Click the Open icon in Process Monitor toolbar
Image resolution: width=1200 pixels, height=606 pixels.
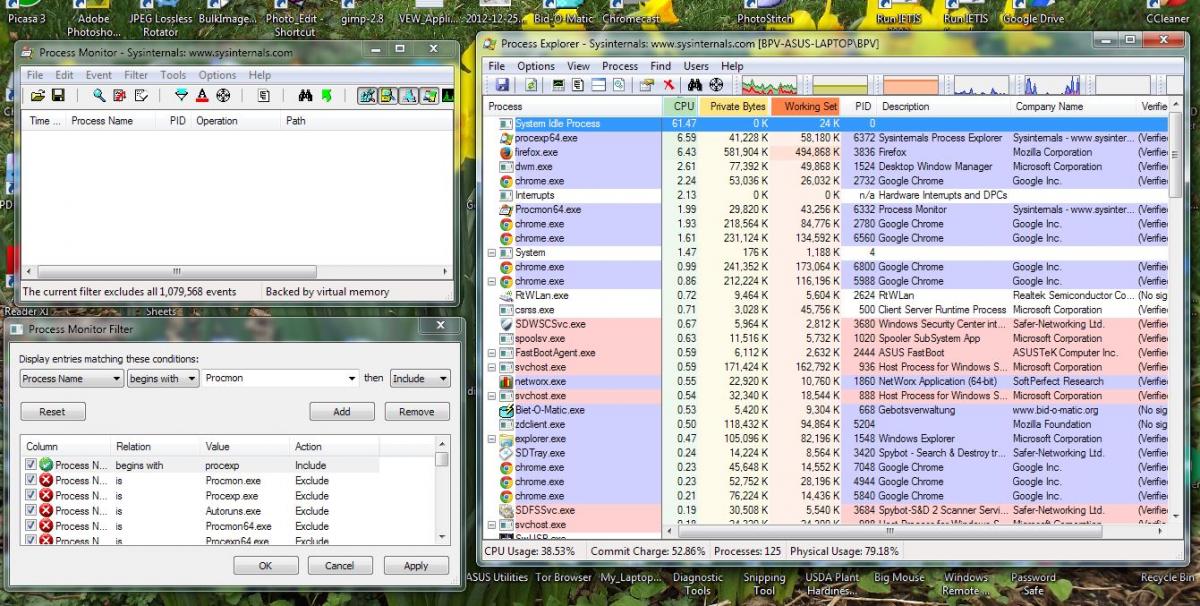pyautogui.click(x=38, y=96)
